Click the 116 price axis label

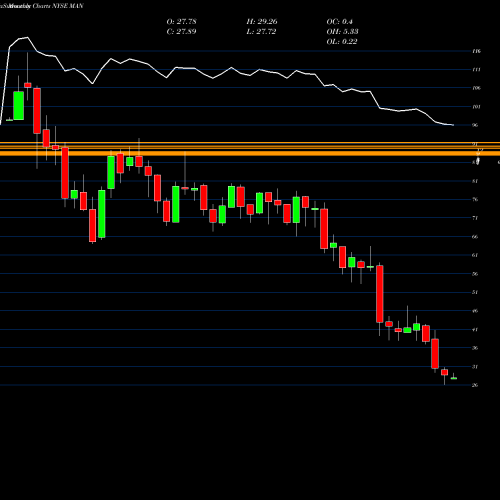[476, 51]
